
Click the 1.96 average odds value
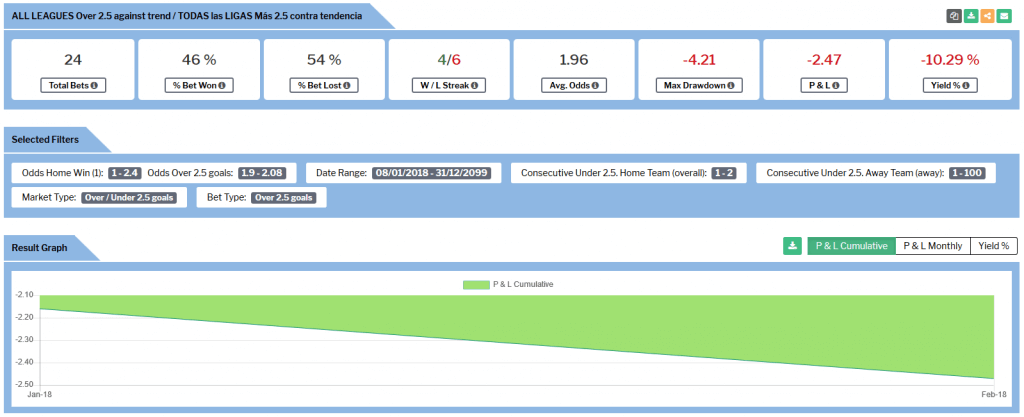click(574, 60)
